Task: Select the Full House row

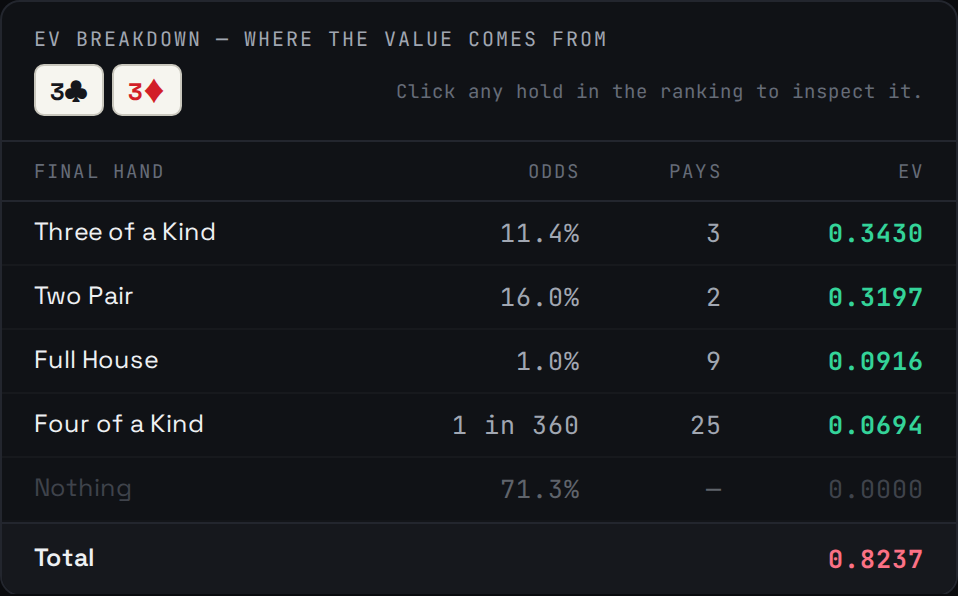Action: [x=479, y=361]
